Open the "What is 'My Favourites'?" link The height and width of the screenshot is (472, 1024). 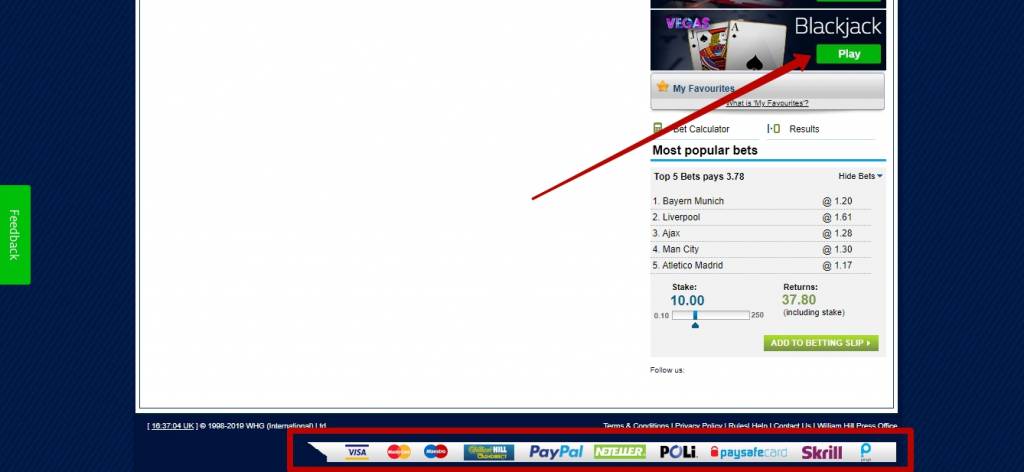click(767, 103)
